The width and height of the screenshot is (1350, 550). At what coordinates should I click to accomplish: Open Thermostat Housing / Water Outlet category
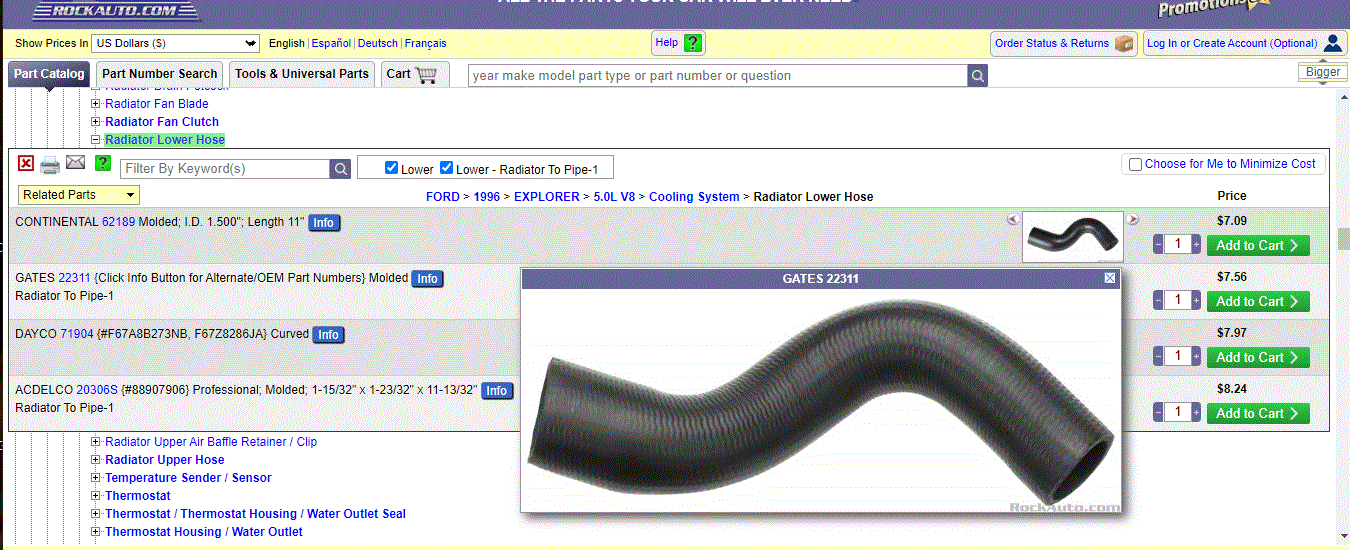pyautogui.click(x=204, y=532)
